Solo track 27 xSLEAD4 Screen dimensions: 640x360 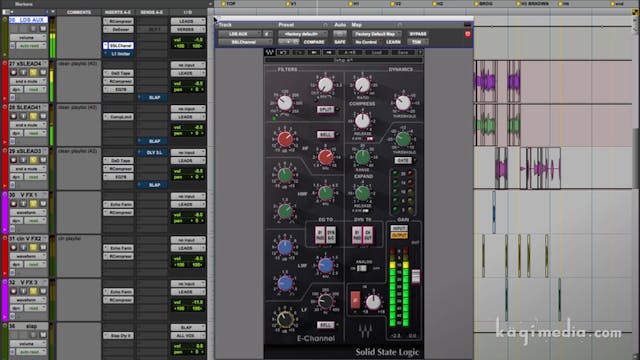[x=33, y=72]
